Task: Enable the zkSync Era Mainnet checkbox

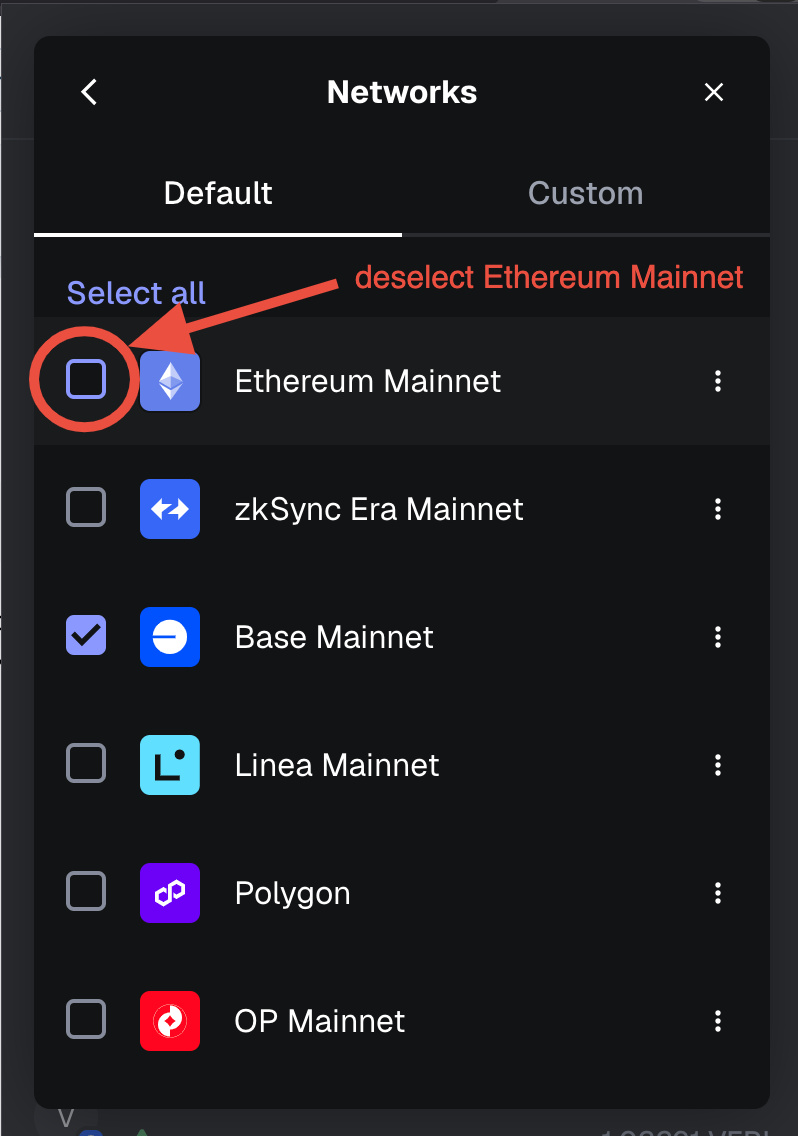Action: coord(86,507)
